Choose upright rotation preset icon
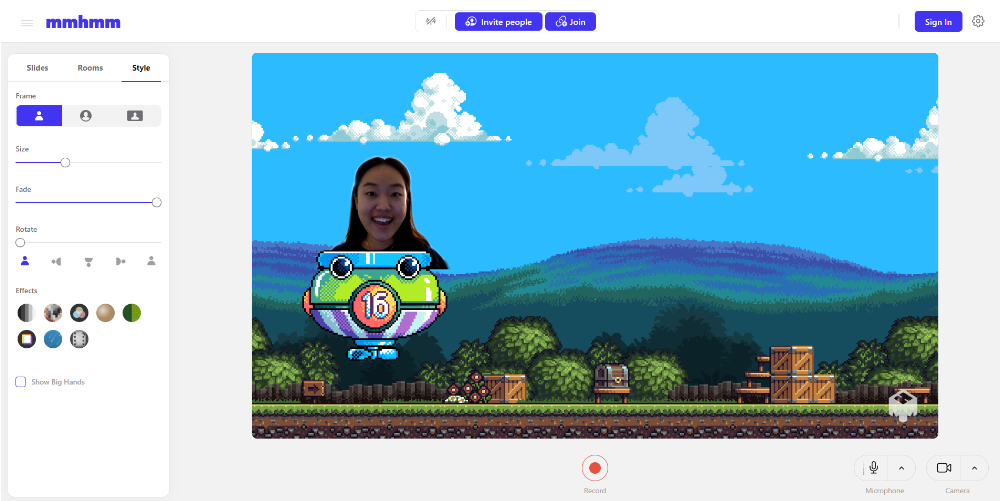The height and width of the screenshot is (501, 1000). [25, 261]
